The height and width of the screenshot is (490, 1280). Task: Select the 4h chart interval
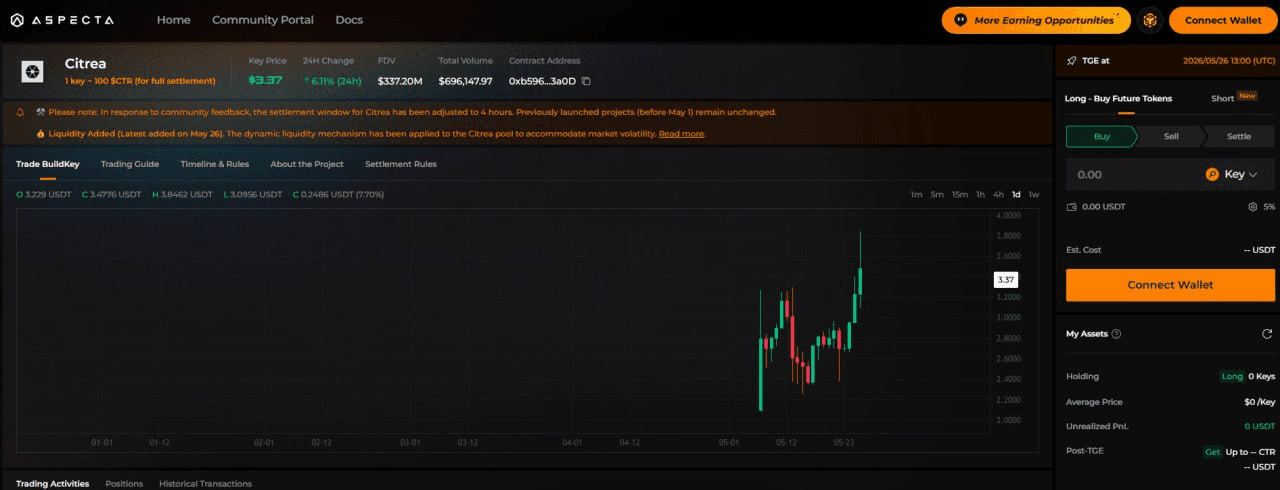(998, 194)
